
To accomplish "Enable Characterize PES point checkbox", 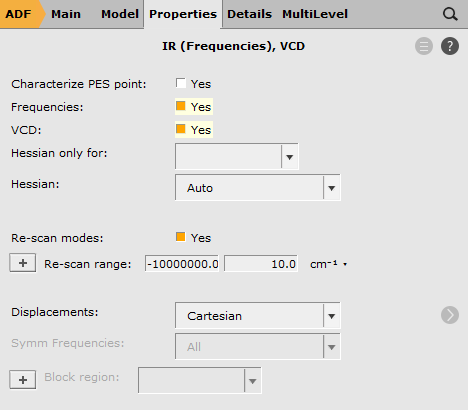I will 181,83.
